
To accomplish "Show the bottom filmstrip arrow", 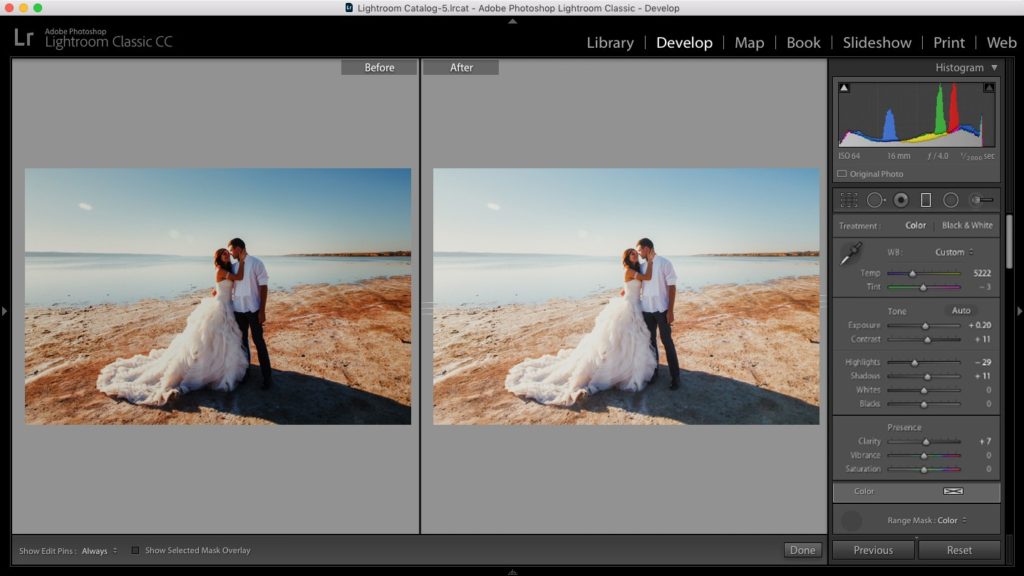I will pos(513,572).
